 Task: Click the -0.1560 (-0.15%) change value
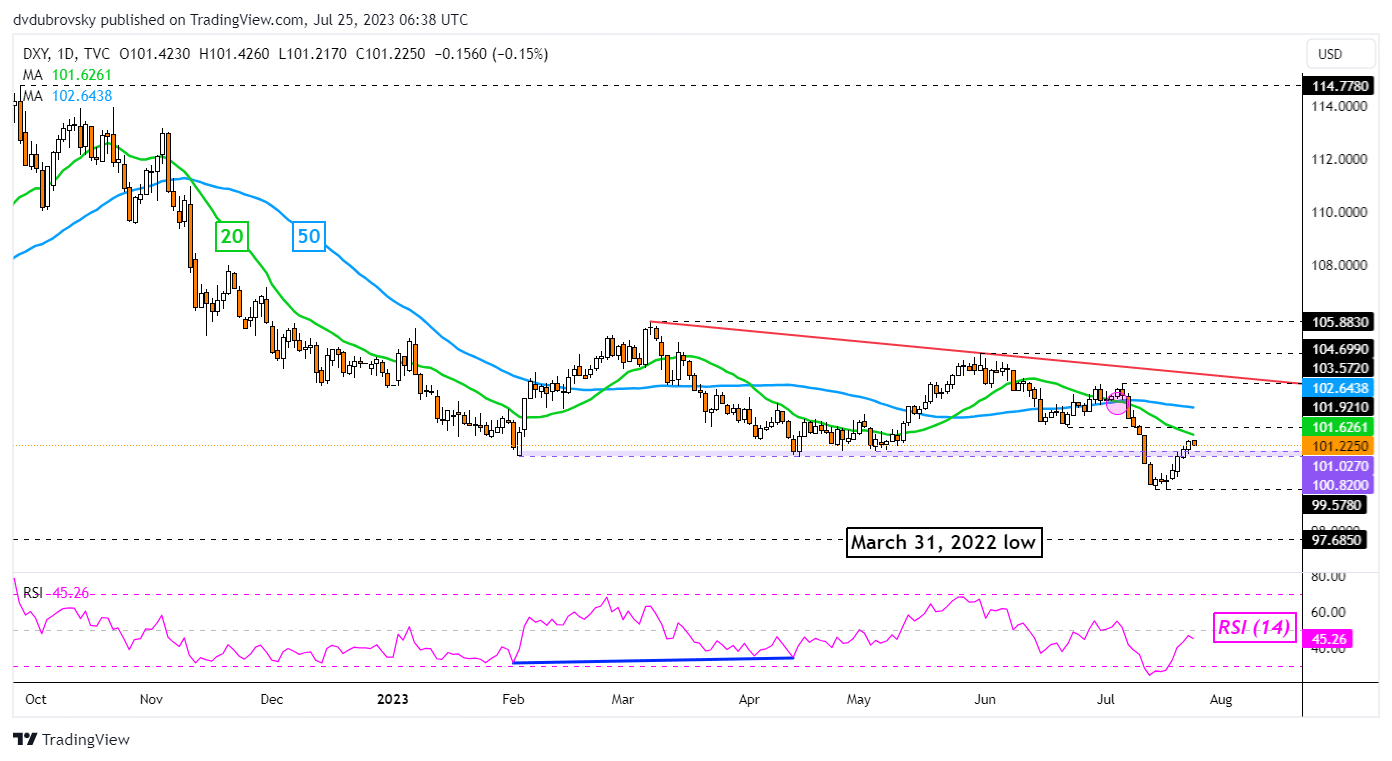493,54
